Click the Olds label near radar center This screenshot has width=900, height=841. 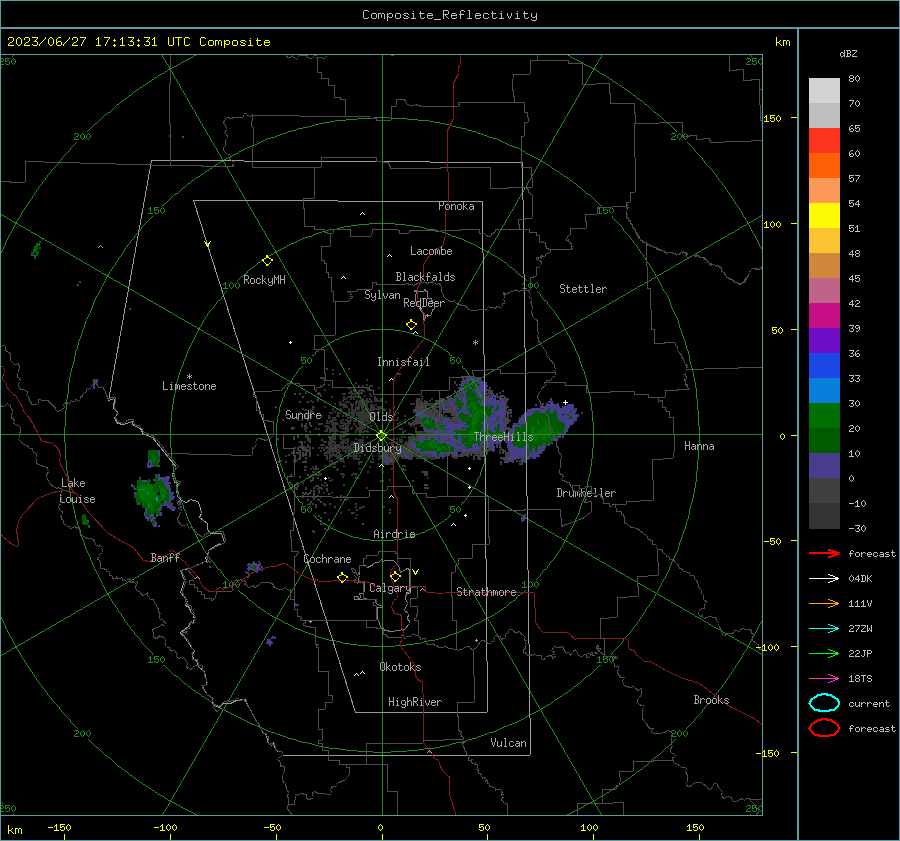click(x=381, y=417)
